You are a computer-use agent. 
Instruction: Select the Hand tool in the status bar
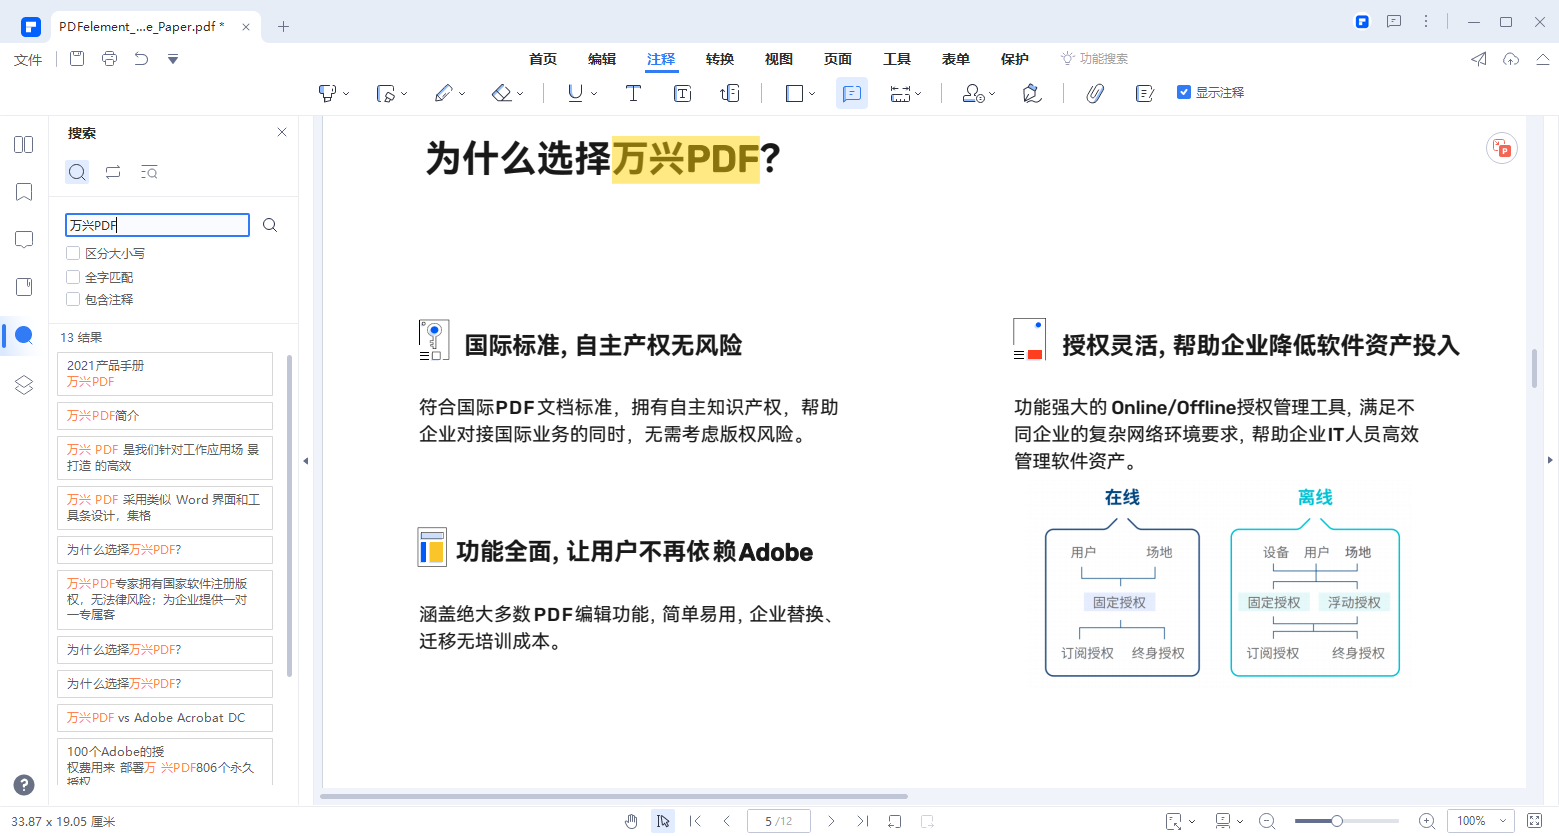coord(631,821)
